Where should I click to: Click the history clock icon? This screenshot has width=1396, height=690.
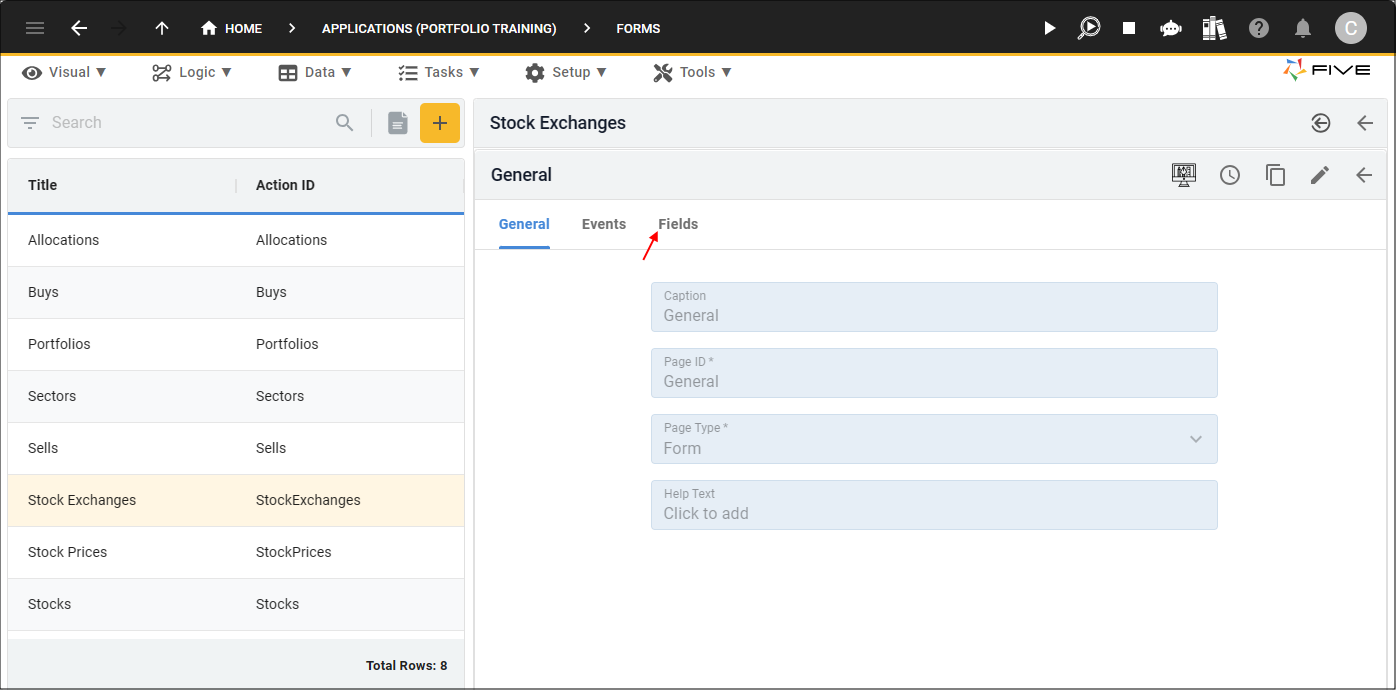click(x=1230, y=175)
